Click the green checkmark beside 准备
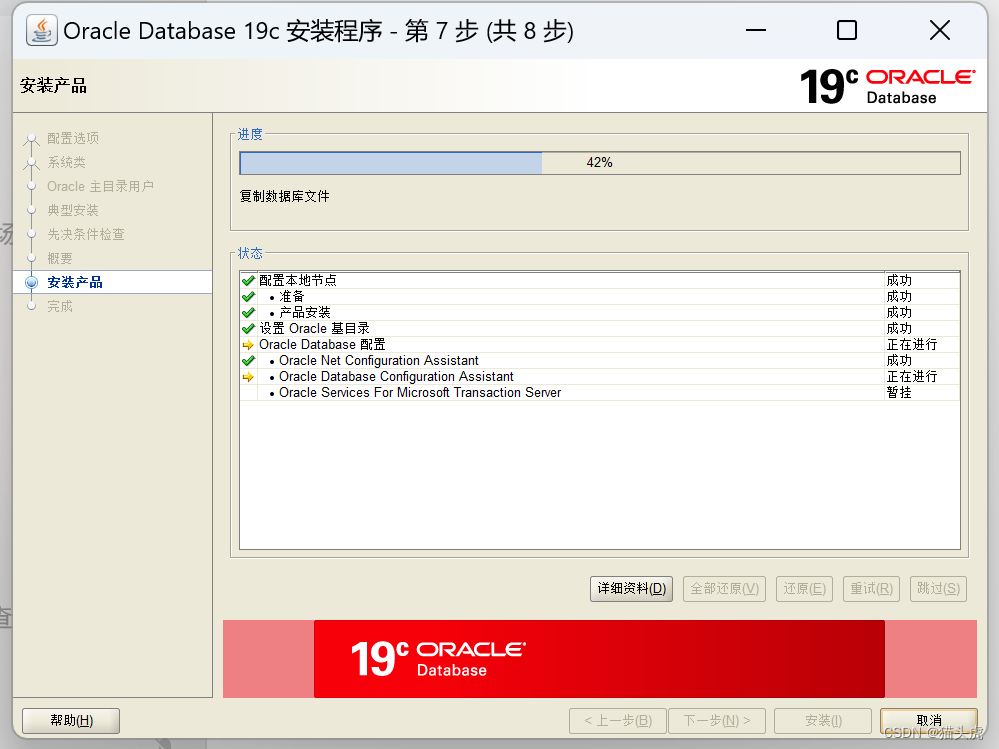Image resolution: width=999 pixels, height=749 pixels. pos(248,296)
